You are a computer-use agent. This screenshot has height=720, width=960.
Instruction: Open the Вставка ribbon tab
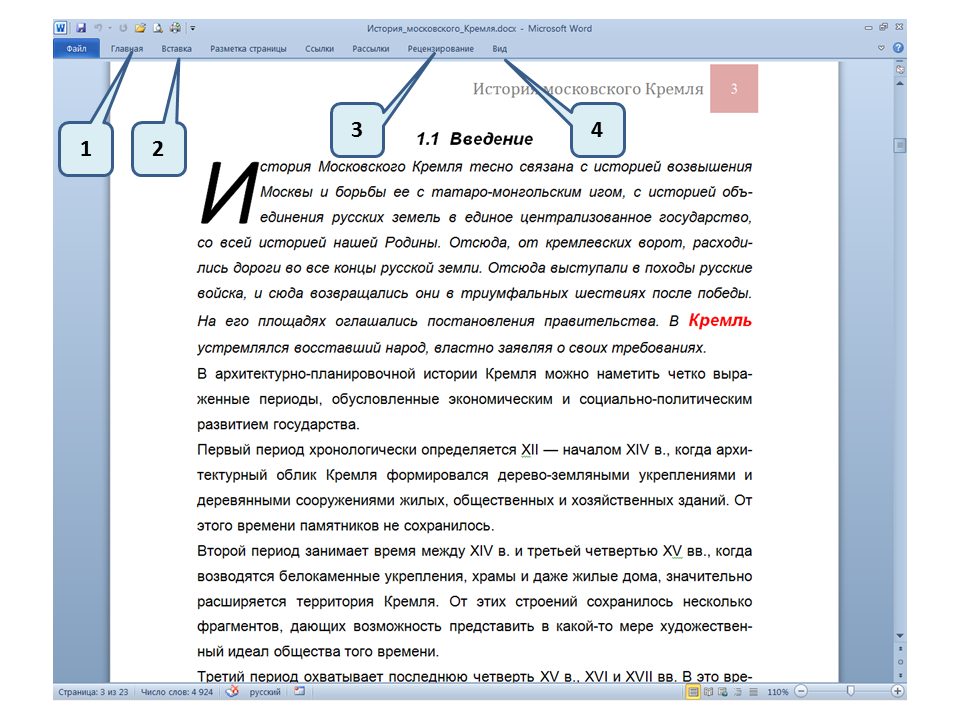[x=177, y=48]
